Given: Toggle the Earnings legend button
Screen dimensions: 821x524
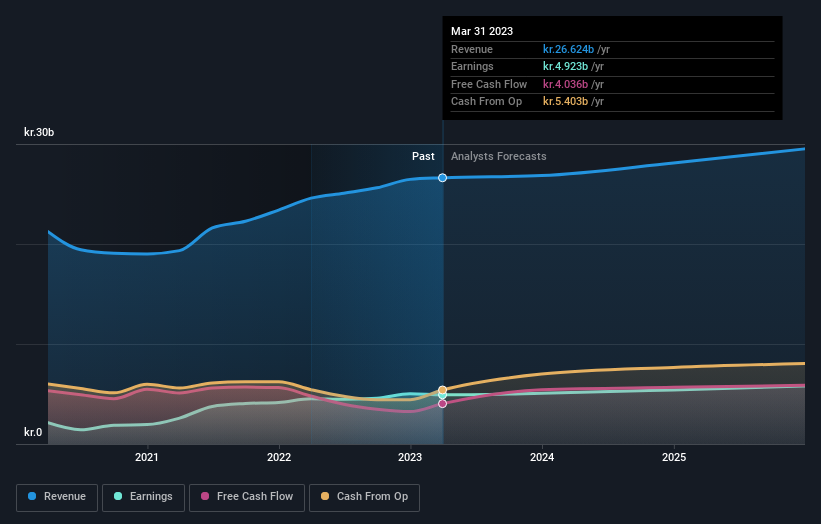Looking at the screenshot, I should coord(143,497).
